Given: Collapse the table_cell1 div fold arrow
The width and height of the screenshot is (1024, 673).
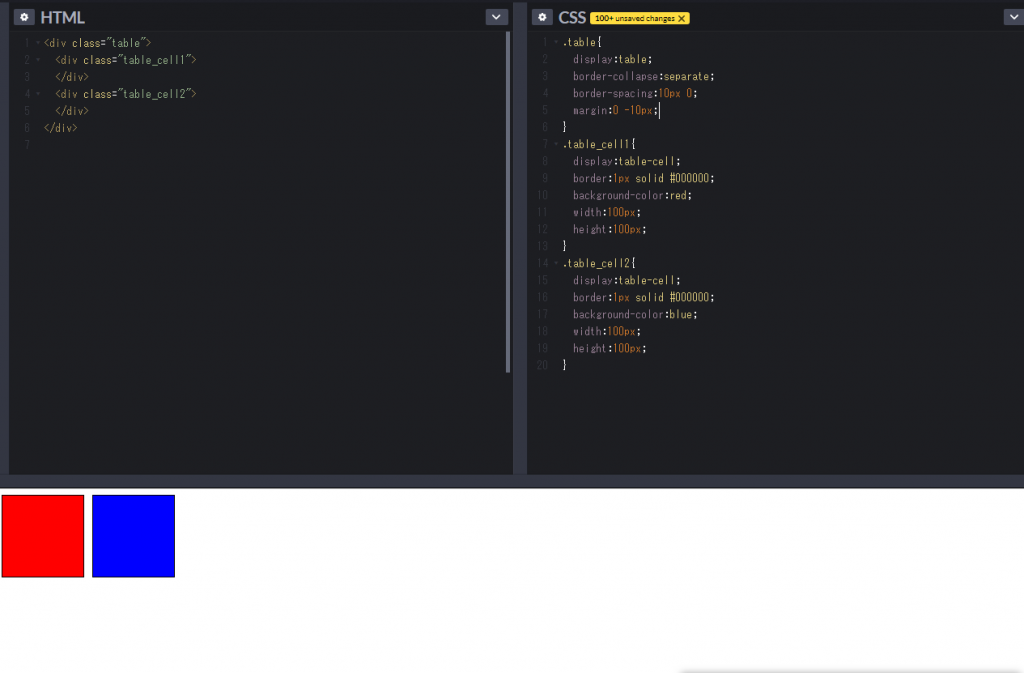Looking at the screenshot, I should click(38, 59).
